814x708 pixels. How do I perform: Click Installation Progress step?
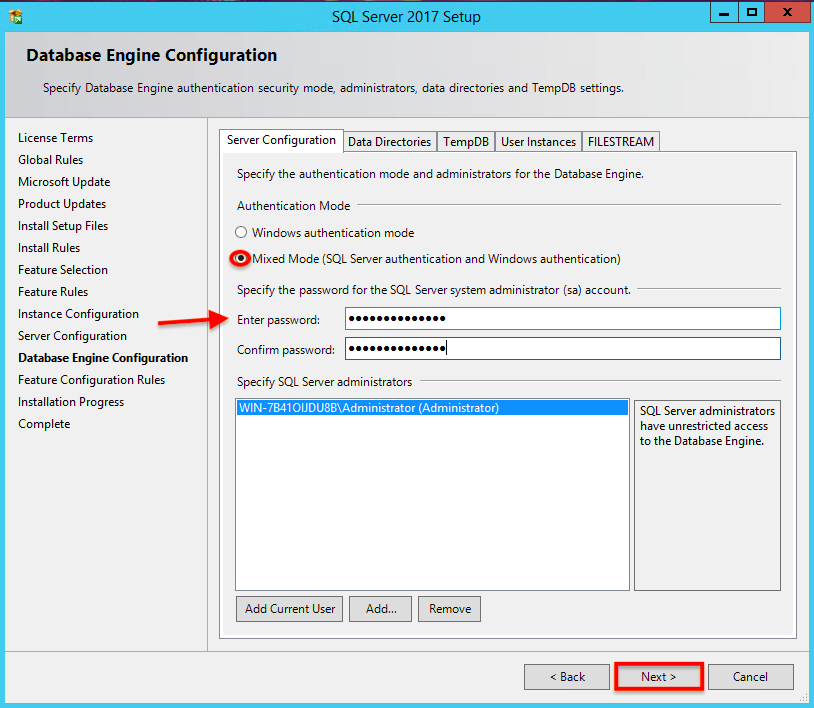71,402
